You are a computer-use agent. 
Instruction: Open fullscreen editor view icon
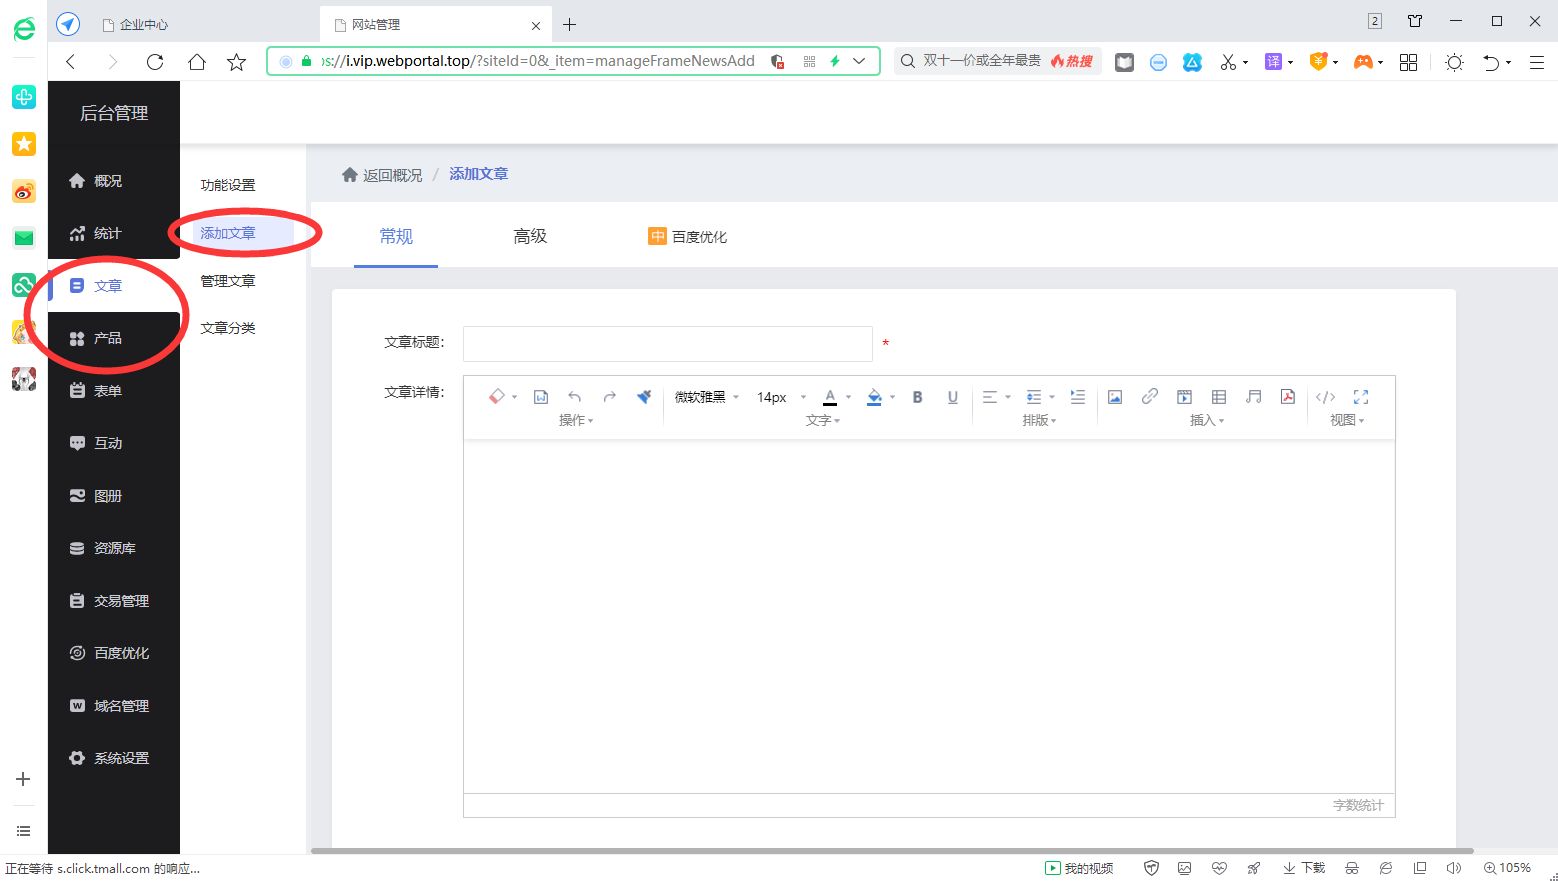click(x=1360, y=396)
